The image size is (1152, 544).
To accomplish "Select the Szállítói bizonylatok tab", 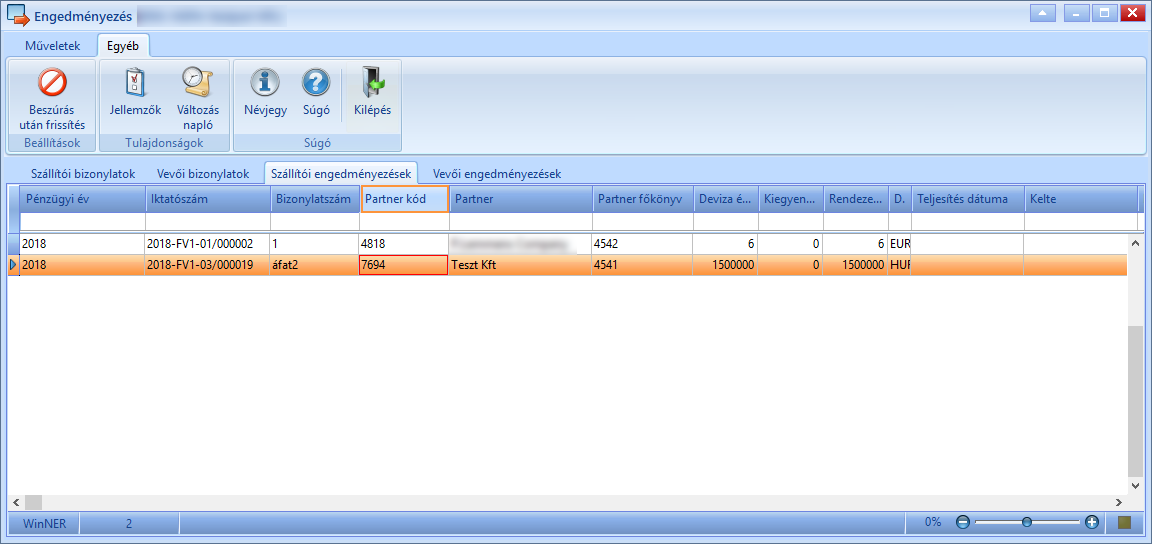I will [83, 174].
